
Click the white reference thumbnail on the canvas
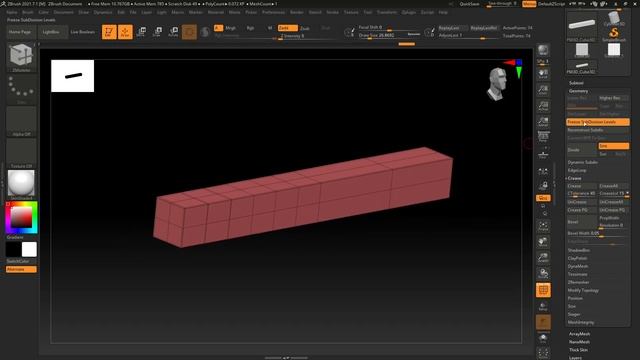[x=73, y=76]
